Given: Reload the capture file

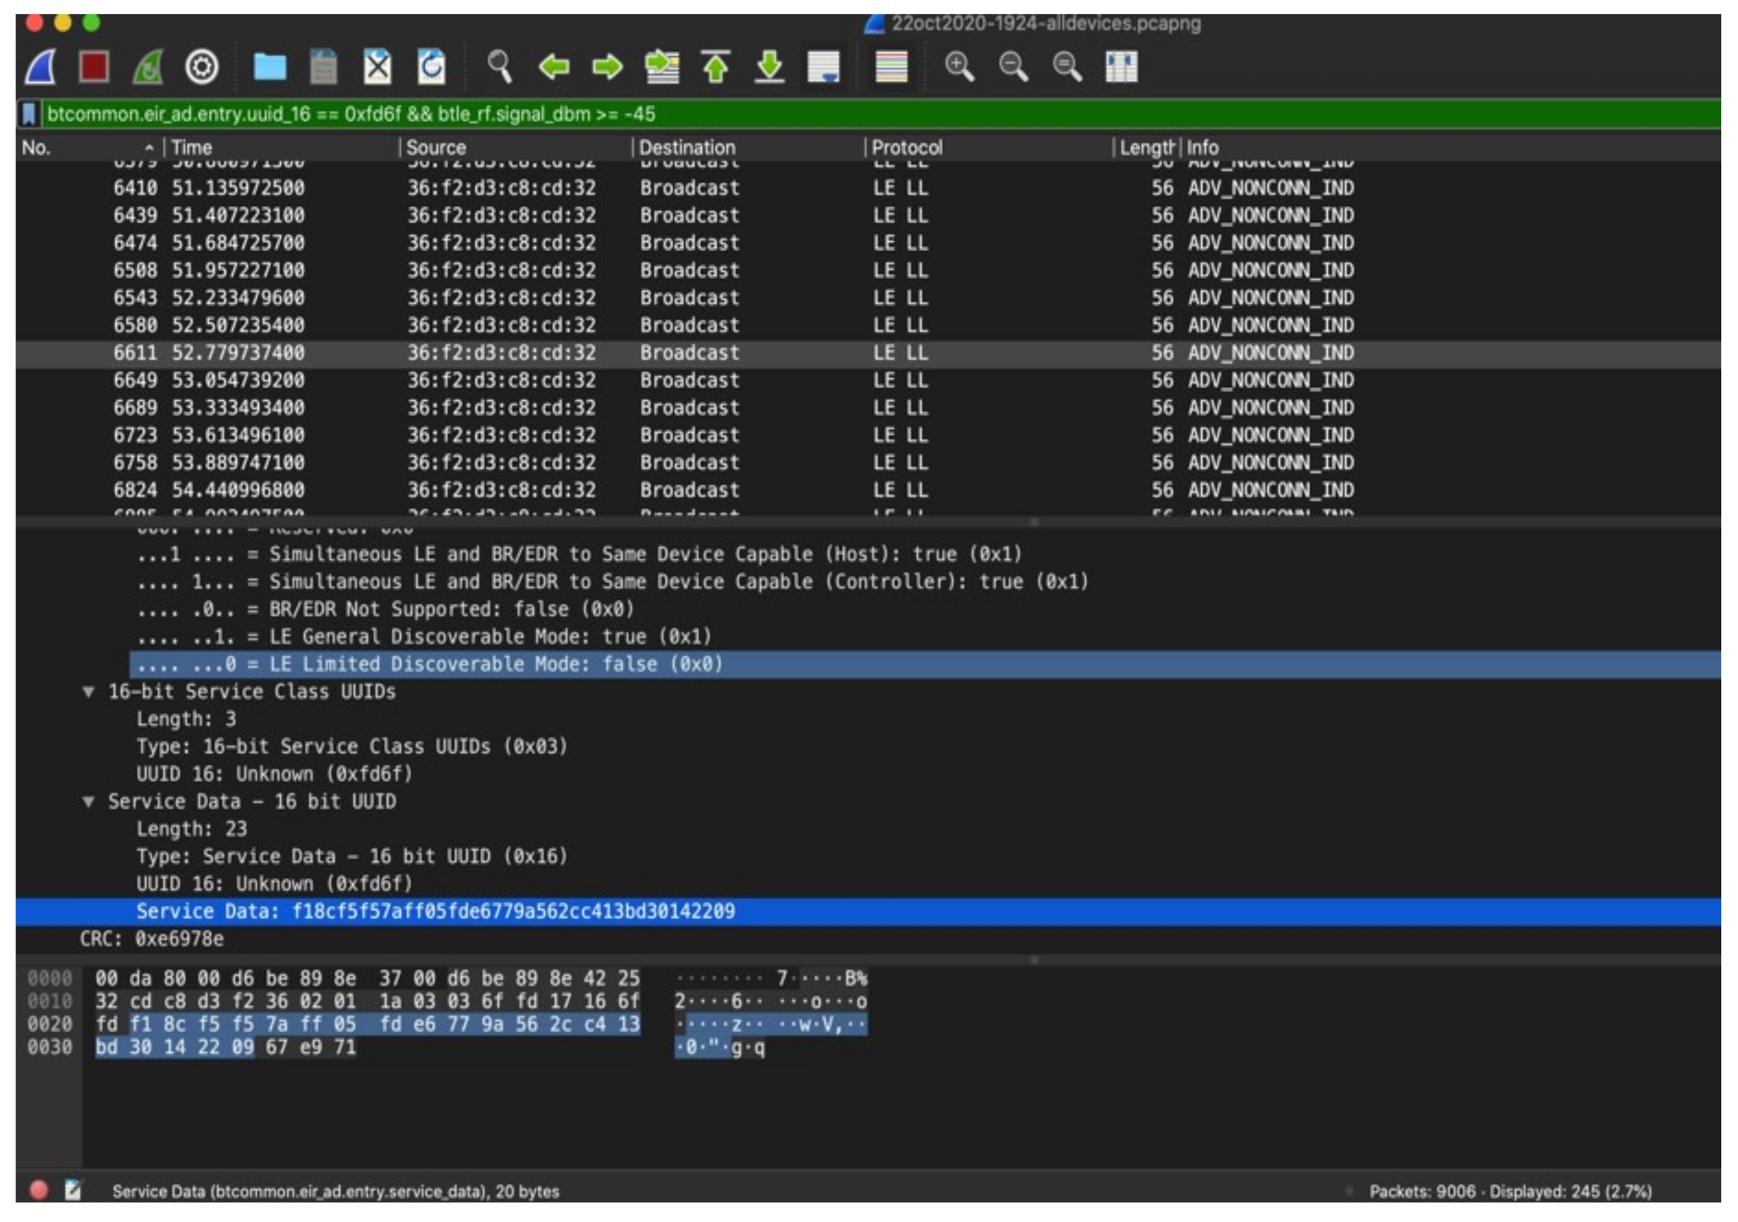Looking at the screenshot, I should point(431,67).
